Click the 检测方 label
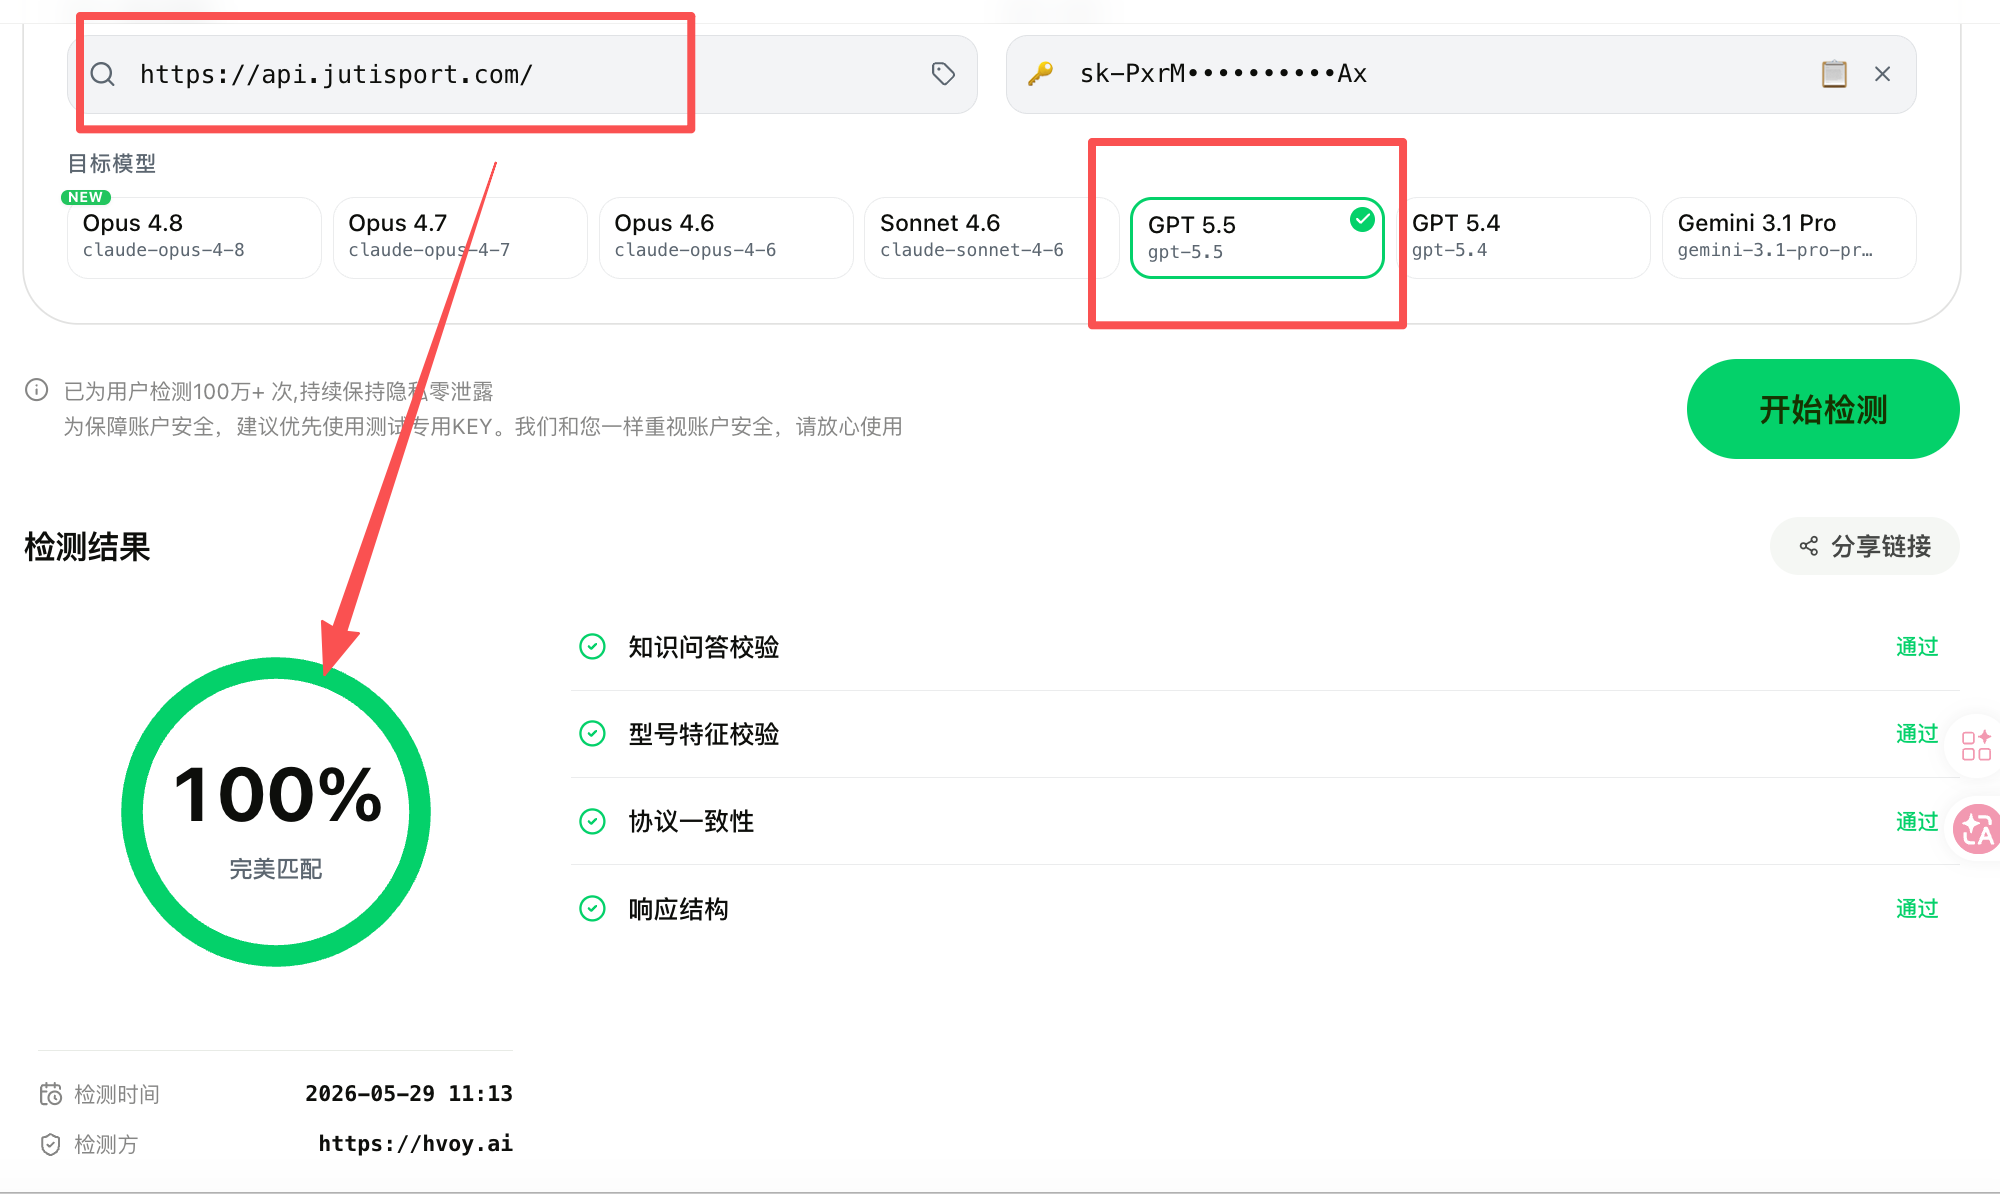This screenshot has width=2000, height=1194. click(x=106, y=1144)
